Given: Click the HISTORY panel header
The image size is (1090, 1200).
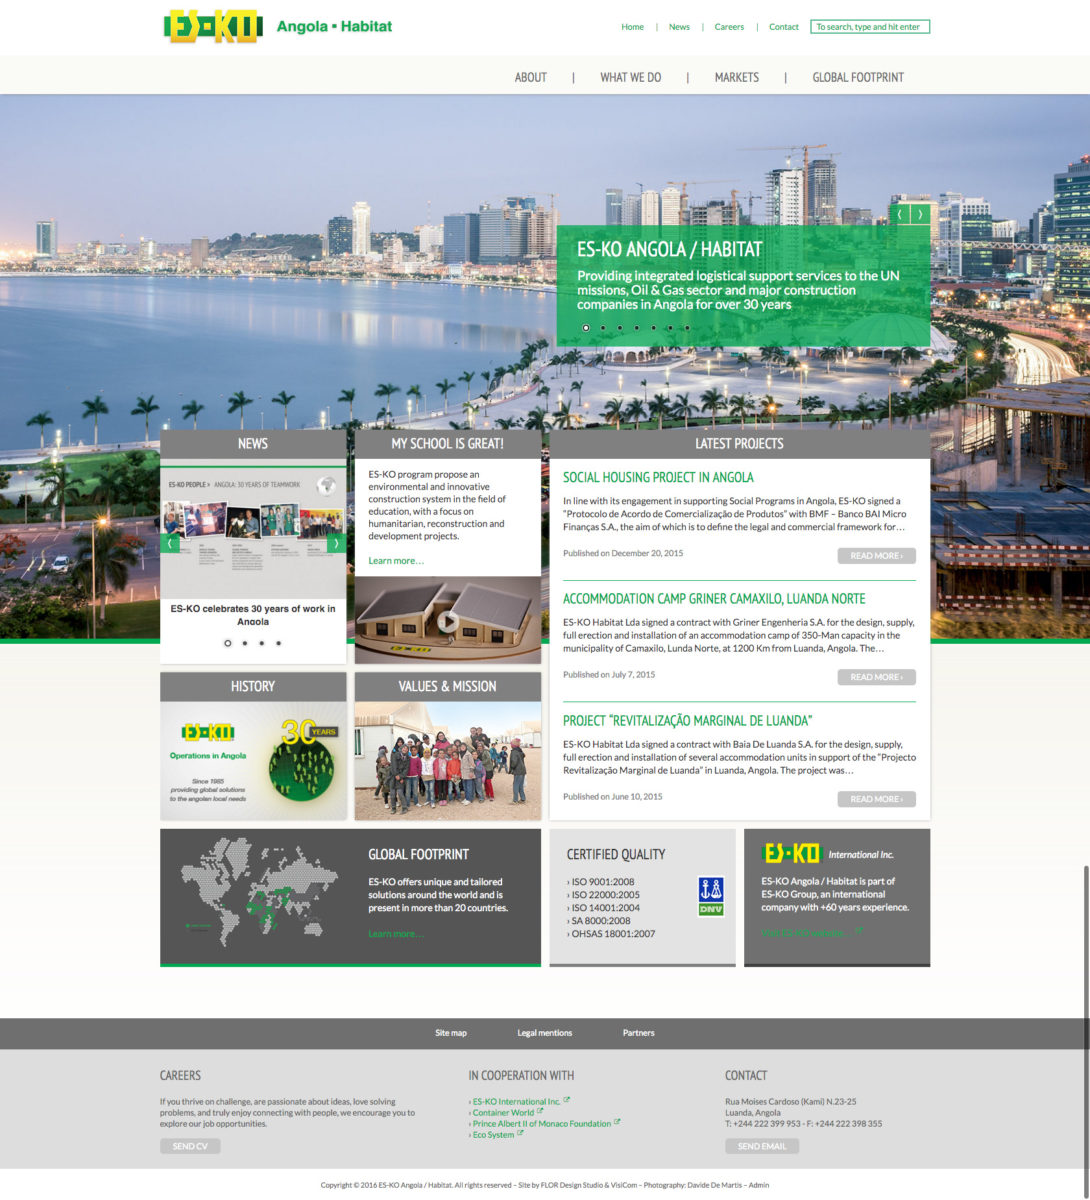Looking at the screenshot, I should click(x=253, y=686).
